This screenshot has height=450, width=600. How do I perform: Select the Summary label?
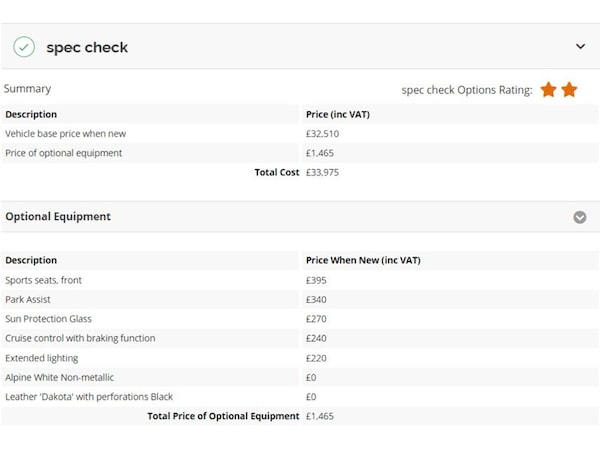[x=27, y=88]
